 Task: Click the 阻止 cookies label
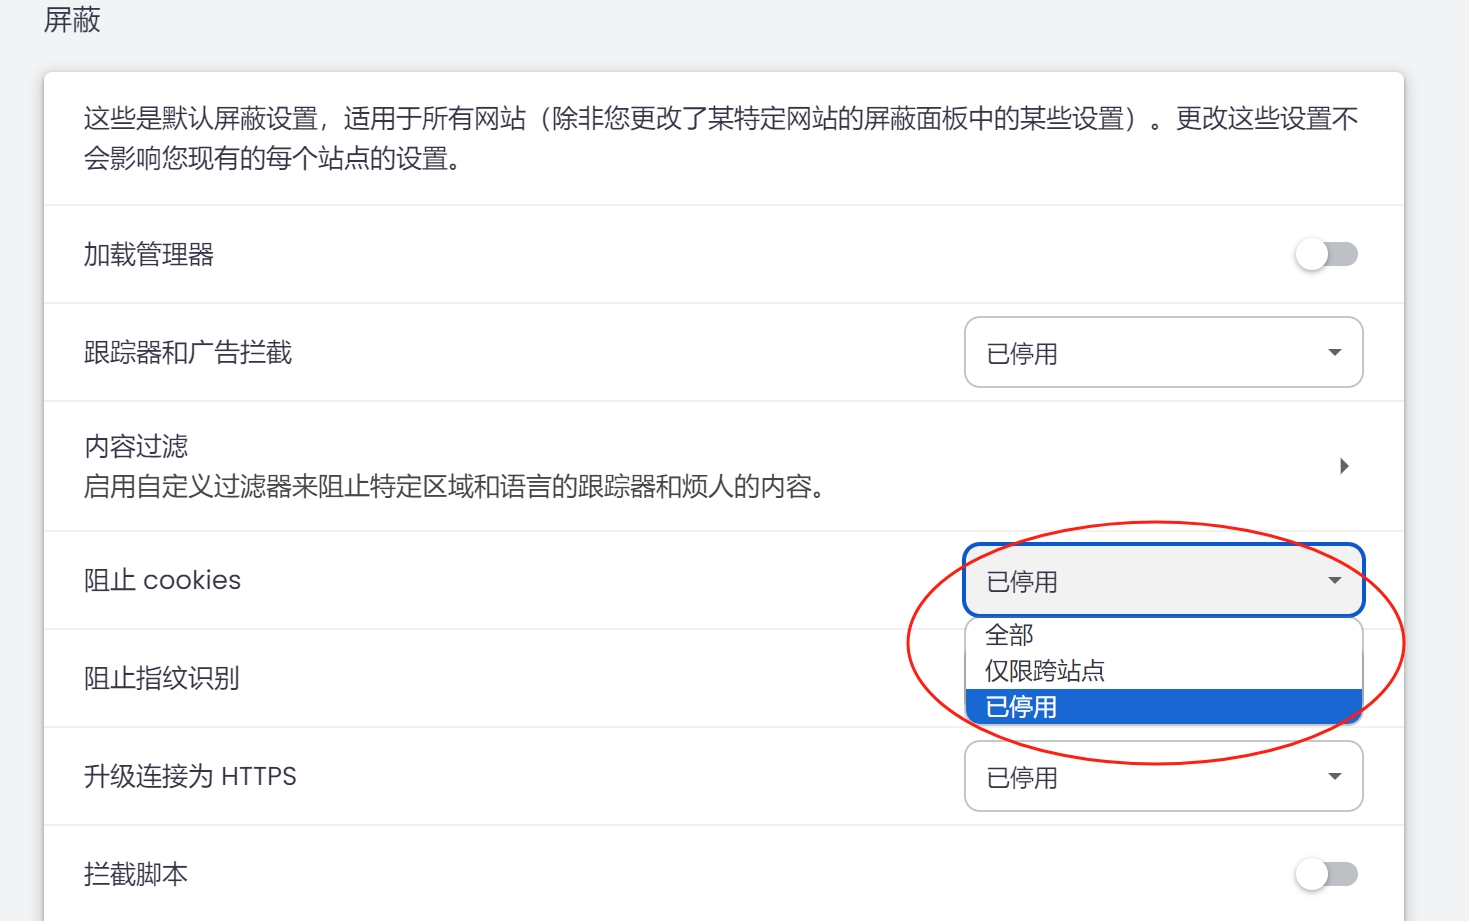pos(162,580)
